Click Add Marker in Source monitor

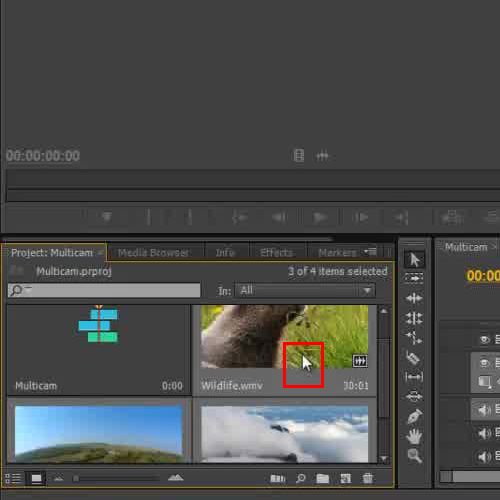[107, 217]
